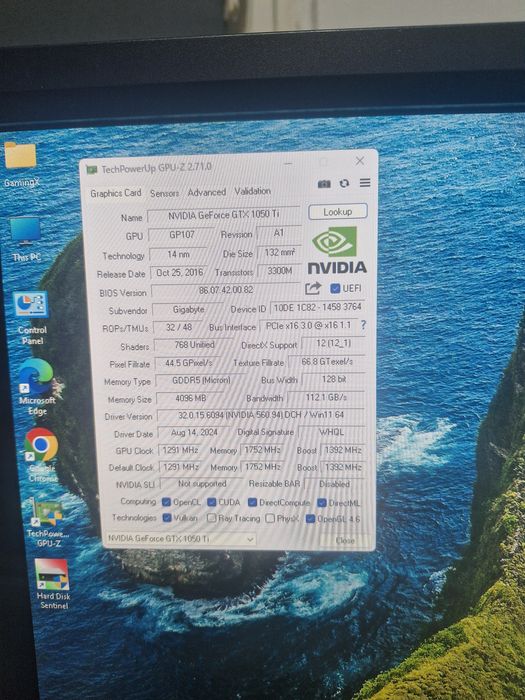Click the Transistors field 3300M
525x700 pixels.
[279, 271]
